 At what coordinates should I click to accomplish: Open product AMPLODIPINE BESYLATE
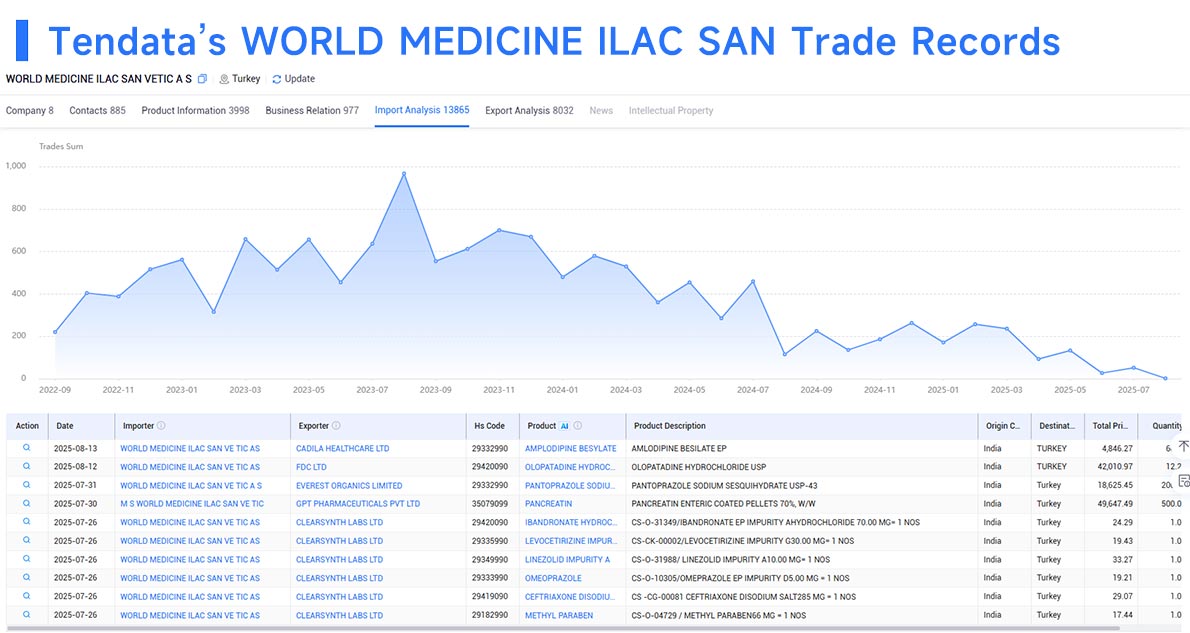[x=571, y=449]
